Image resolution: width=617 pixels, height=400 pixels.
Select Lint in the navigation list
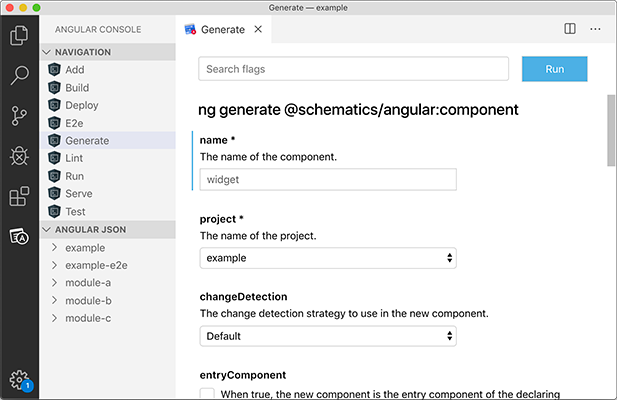(x=108, y=158)
